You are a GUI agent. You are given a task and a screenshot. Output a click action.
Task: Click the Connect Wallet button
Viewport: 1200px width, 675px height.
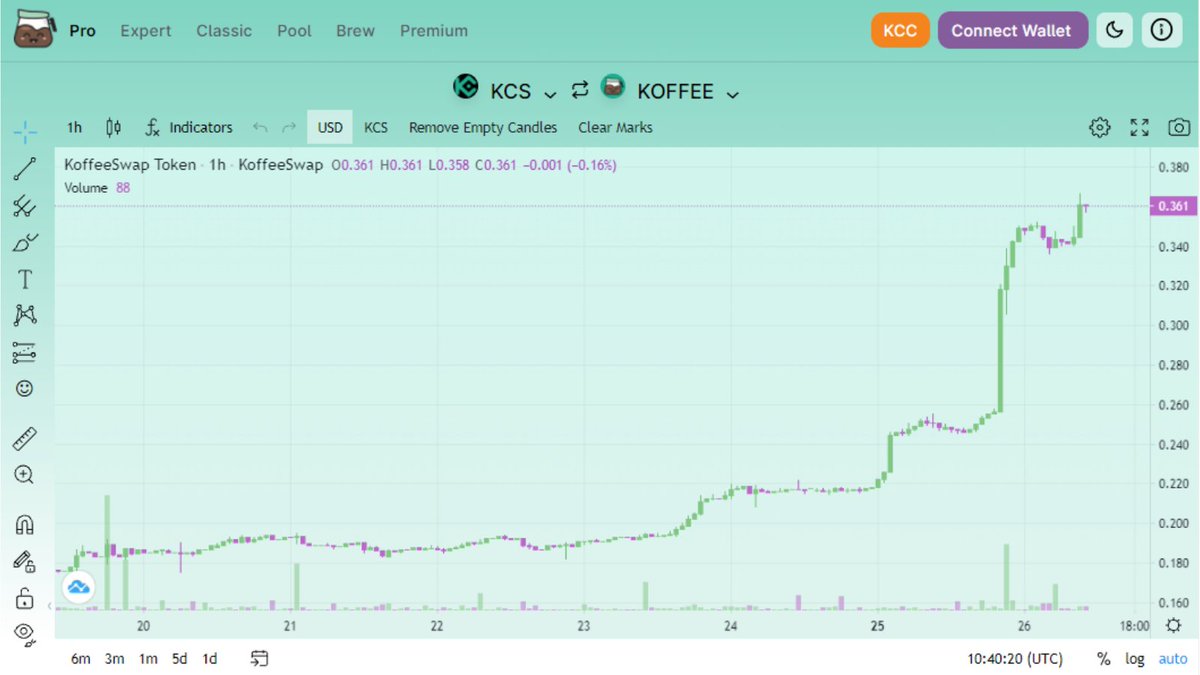(x=1013, y=30)
